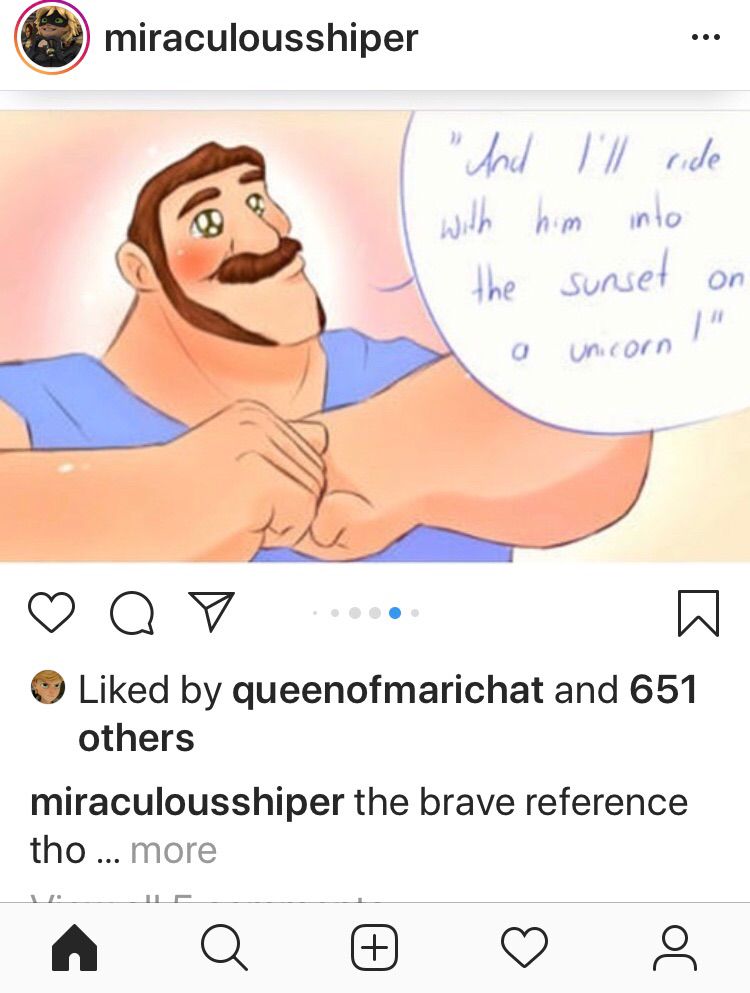
Task: Open your profile tab
Action: (x=675, y=947)
